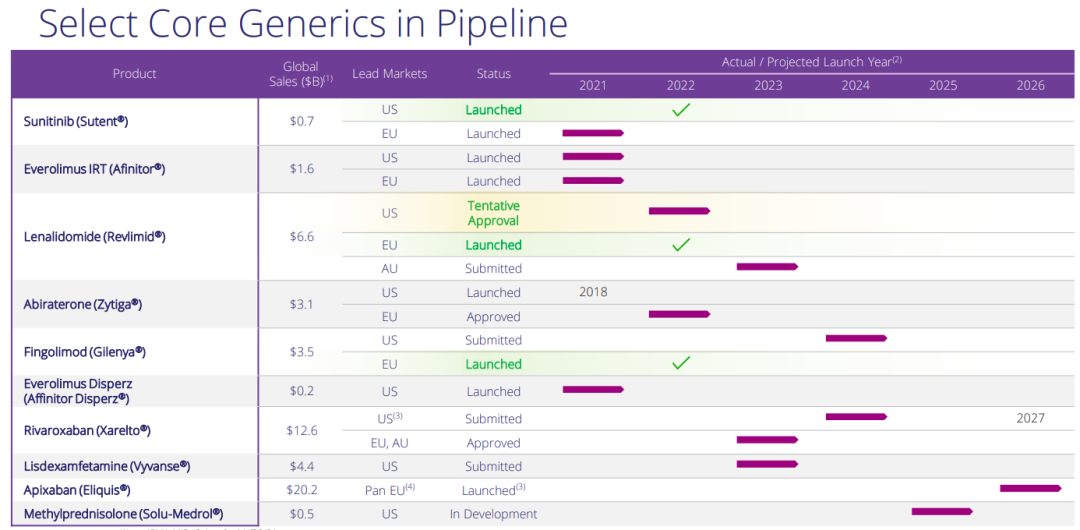Click the Actual / Projected Launch Year heading
Screen dimensions: 1080x530
[x=812, y=62]
